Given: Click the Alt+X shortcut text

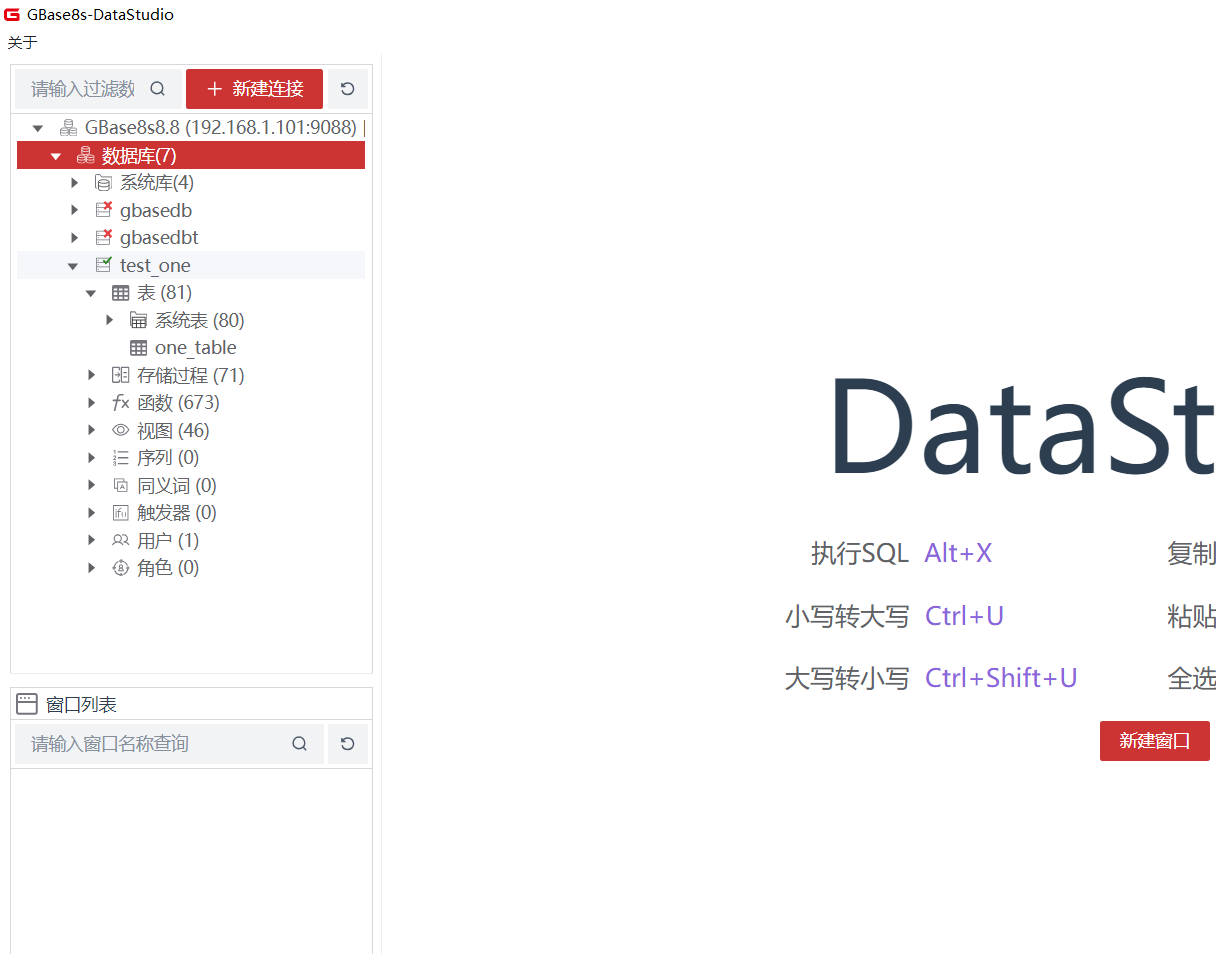Looking at the screenshot, I should 958,553.
